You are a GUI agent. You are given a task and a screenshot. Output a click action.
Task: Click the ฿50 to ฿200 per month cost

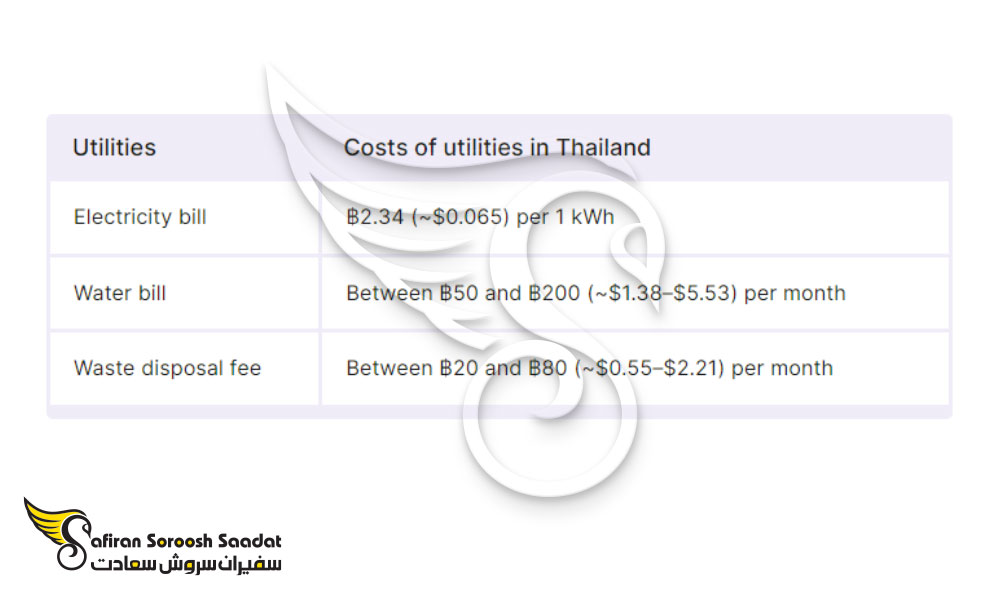(596, 293)
